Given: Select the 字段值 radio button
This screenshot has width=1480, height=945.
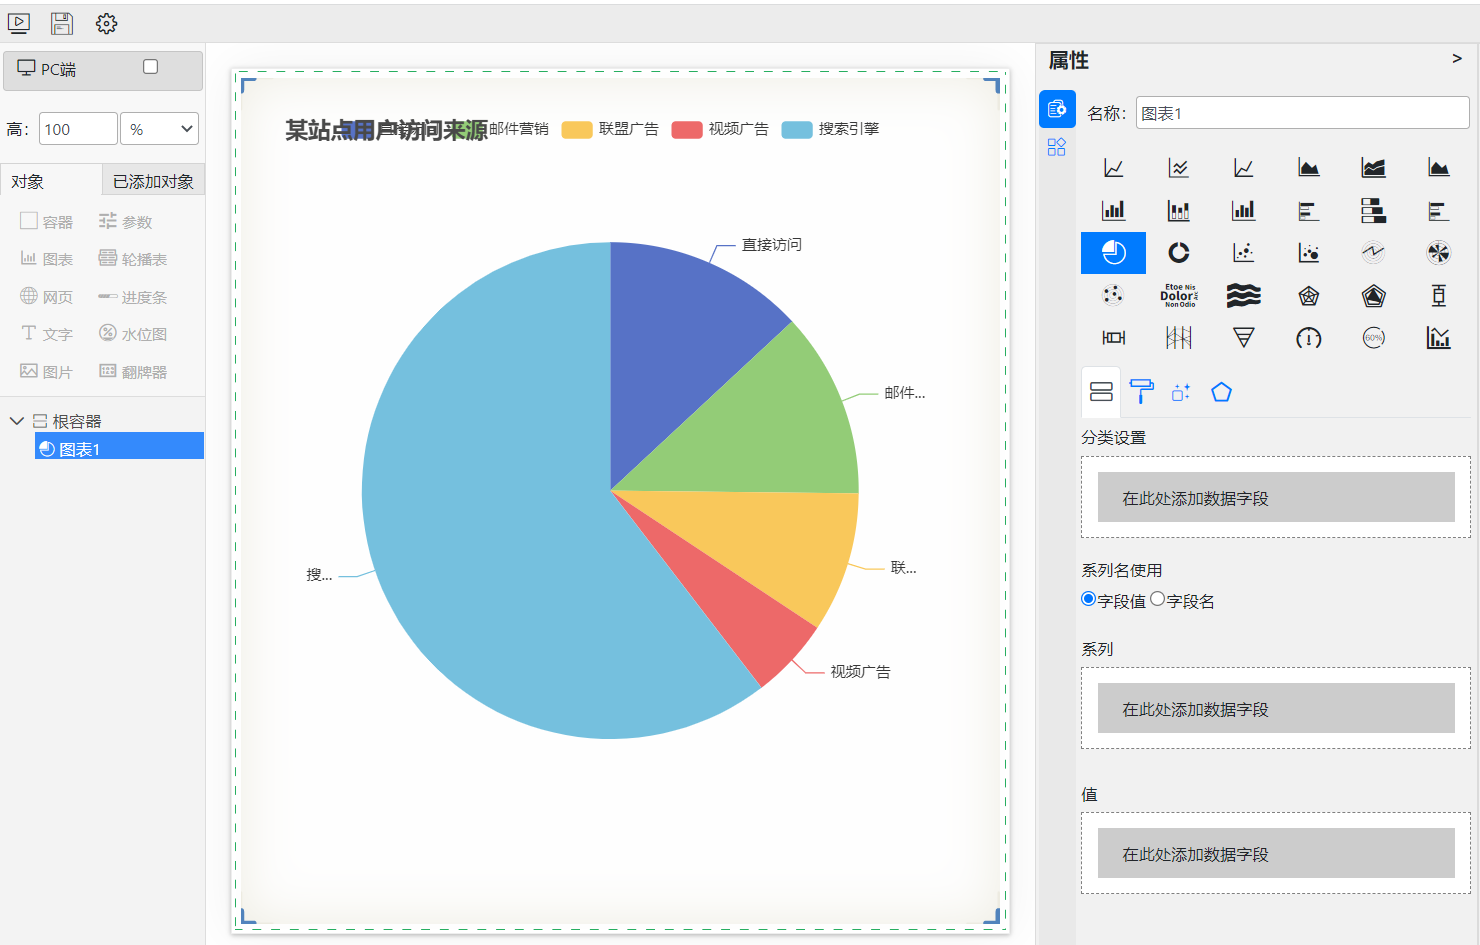Looking at the screenshot, I should tap(1089, 599).
